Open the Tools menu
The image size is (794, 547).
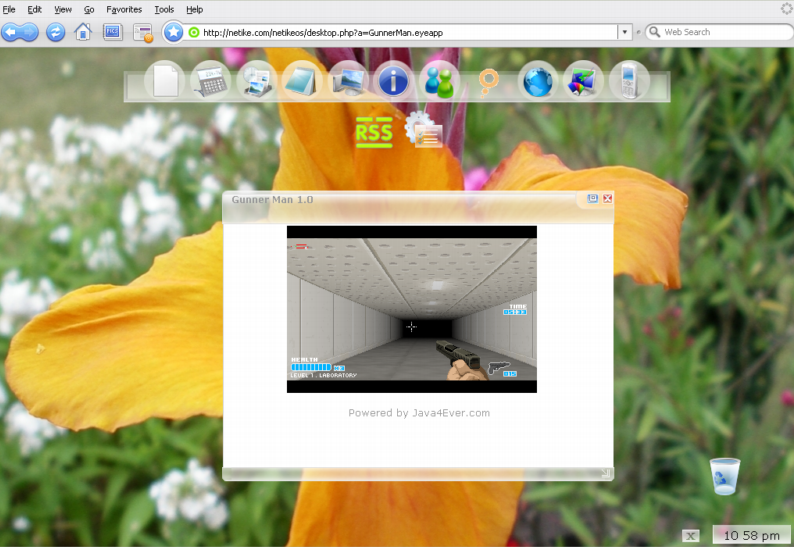coord(164,9)
